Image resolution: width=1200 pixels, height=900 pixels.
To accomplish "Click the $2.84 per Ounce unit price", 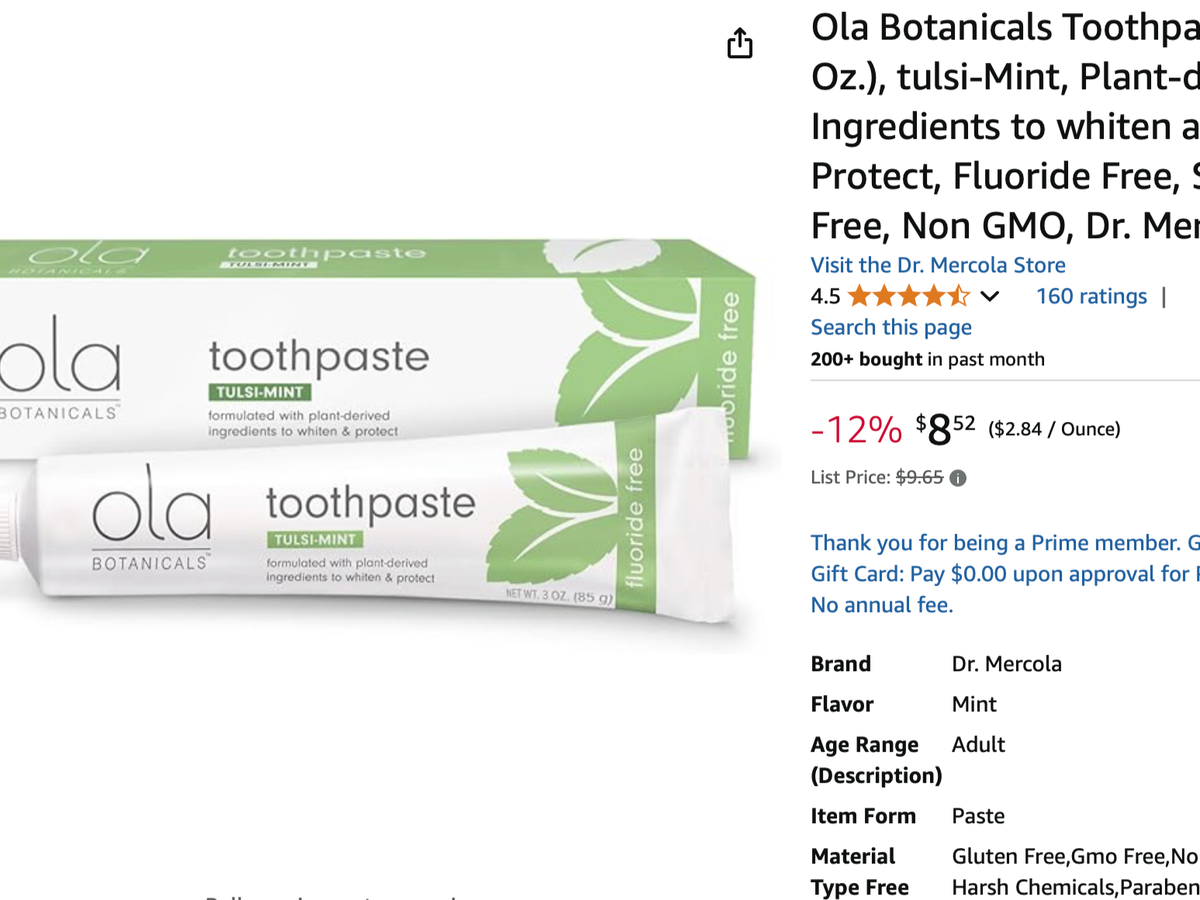I will click(1054, 429).
